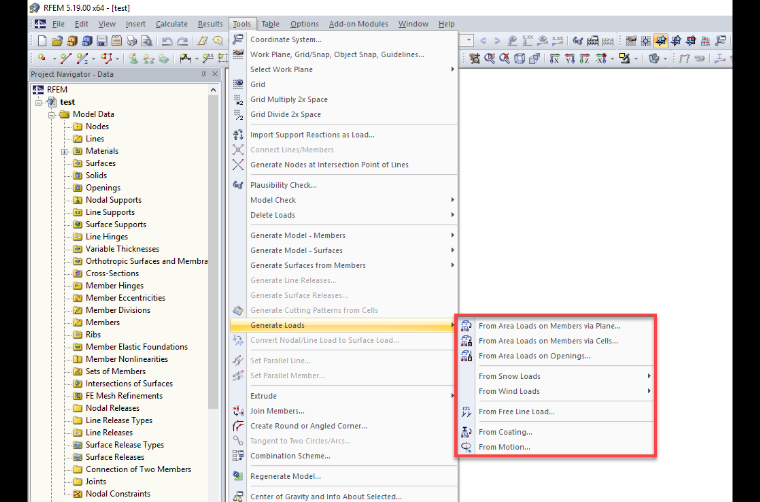Screen dimensions: 760x502
Task: Click the New Line tool icon
Action: coord(65,59)
